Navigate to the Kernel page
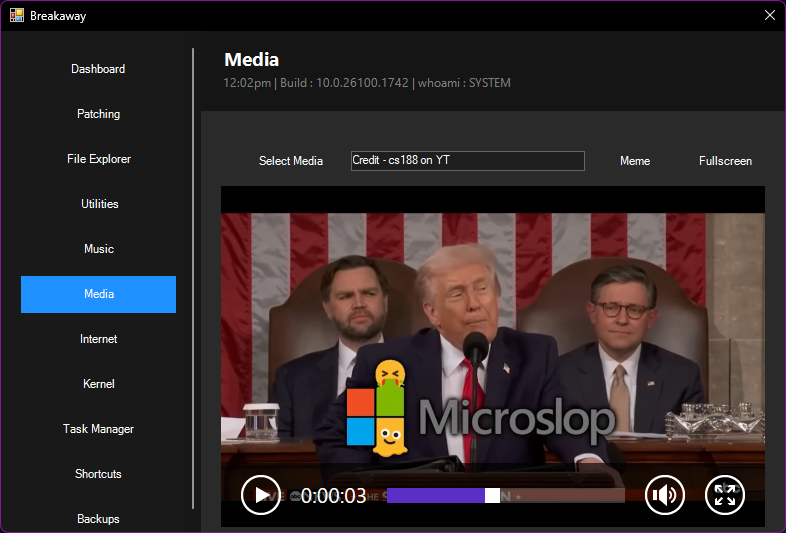This screenshot has width=786, height=533. coord(98,384)
